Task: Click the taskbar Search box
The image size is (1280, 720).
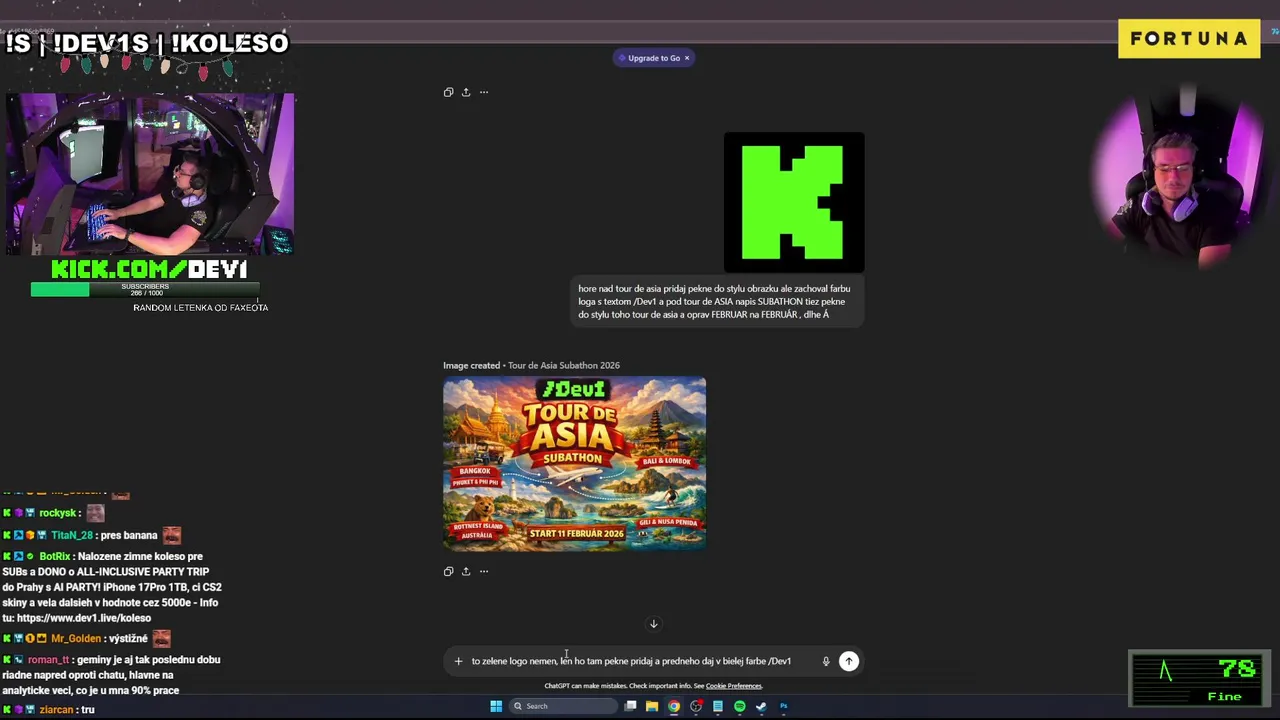Action: [563, 706]
